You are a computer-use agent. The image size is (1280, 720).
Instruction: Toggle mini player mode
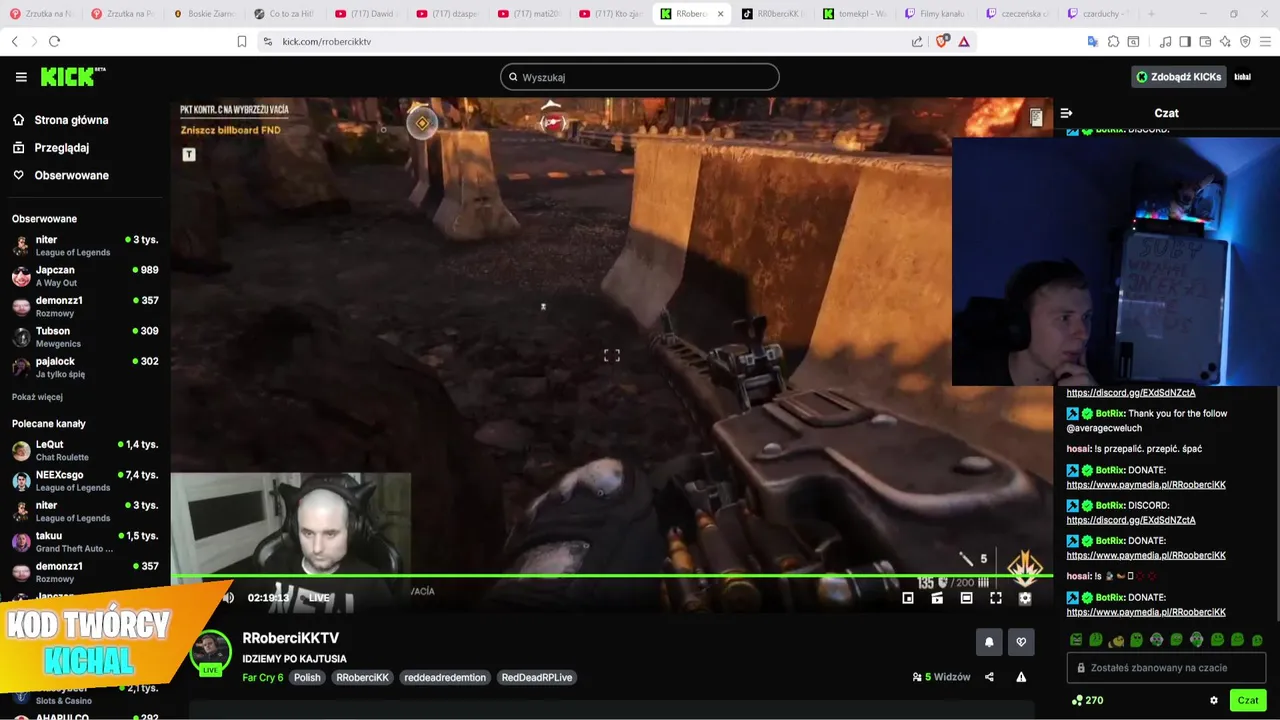point(908,598)
